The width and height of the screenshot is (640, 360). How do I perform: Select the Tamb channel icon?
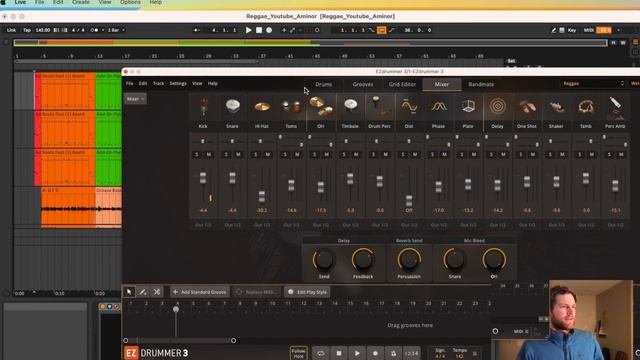pyautogui.click(x=586, y=107)
